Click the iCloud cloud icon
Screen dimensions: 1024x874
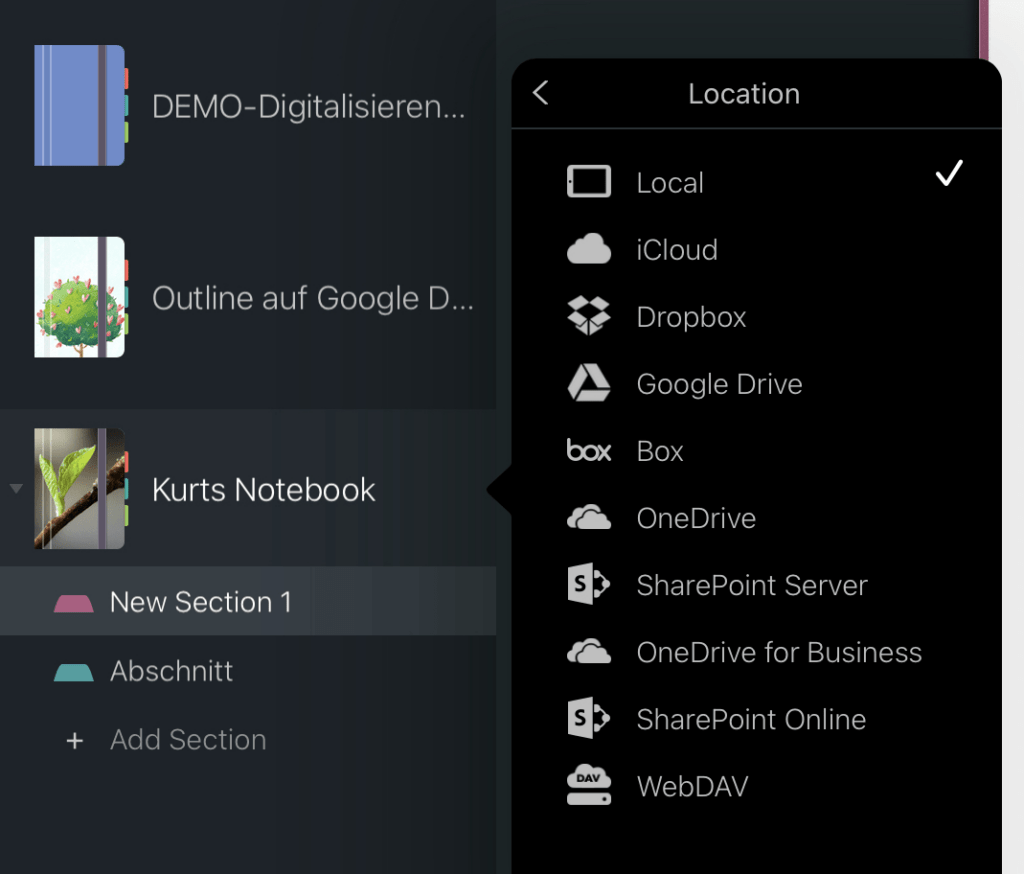588,249
